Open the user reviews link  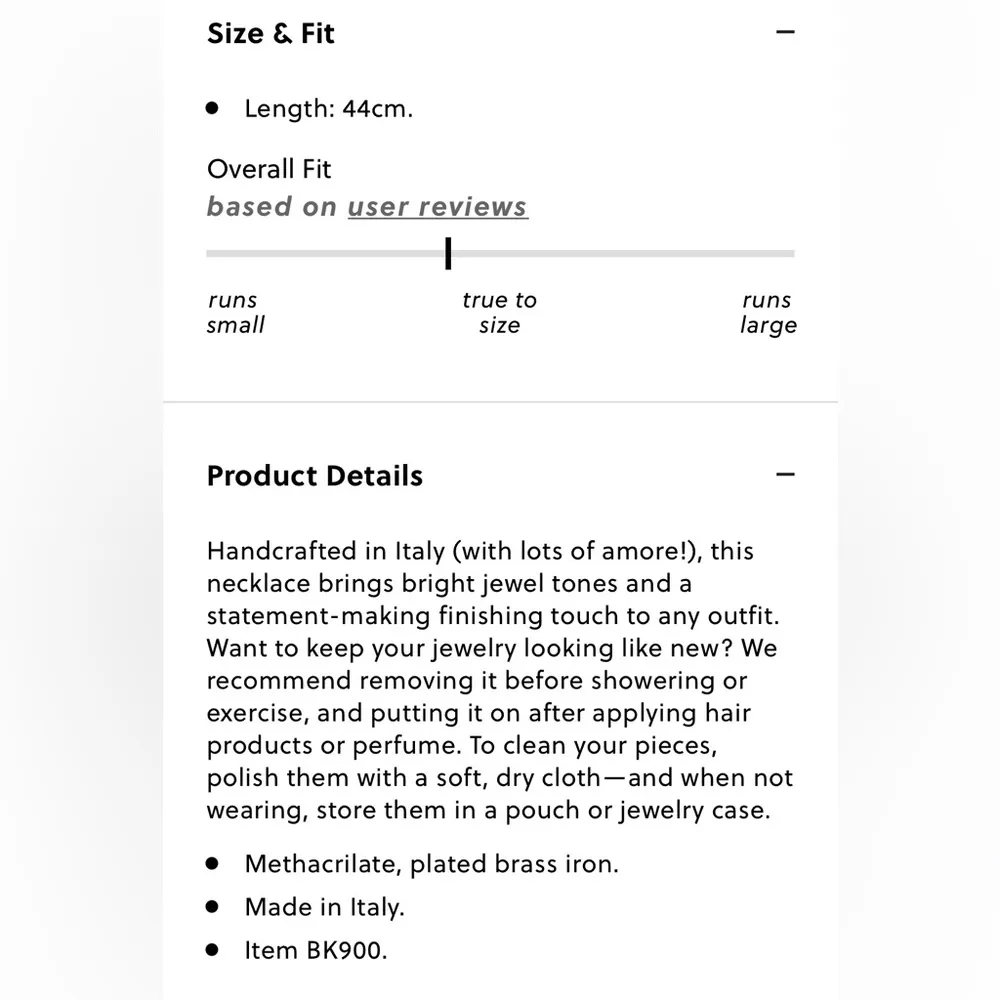pos(437,207)
